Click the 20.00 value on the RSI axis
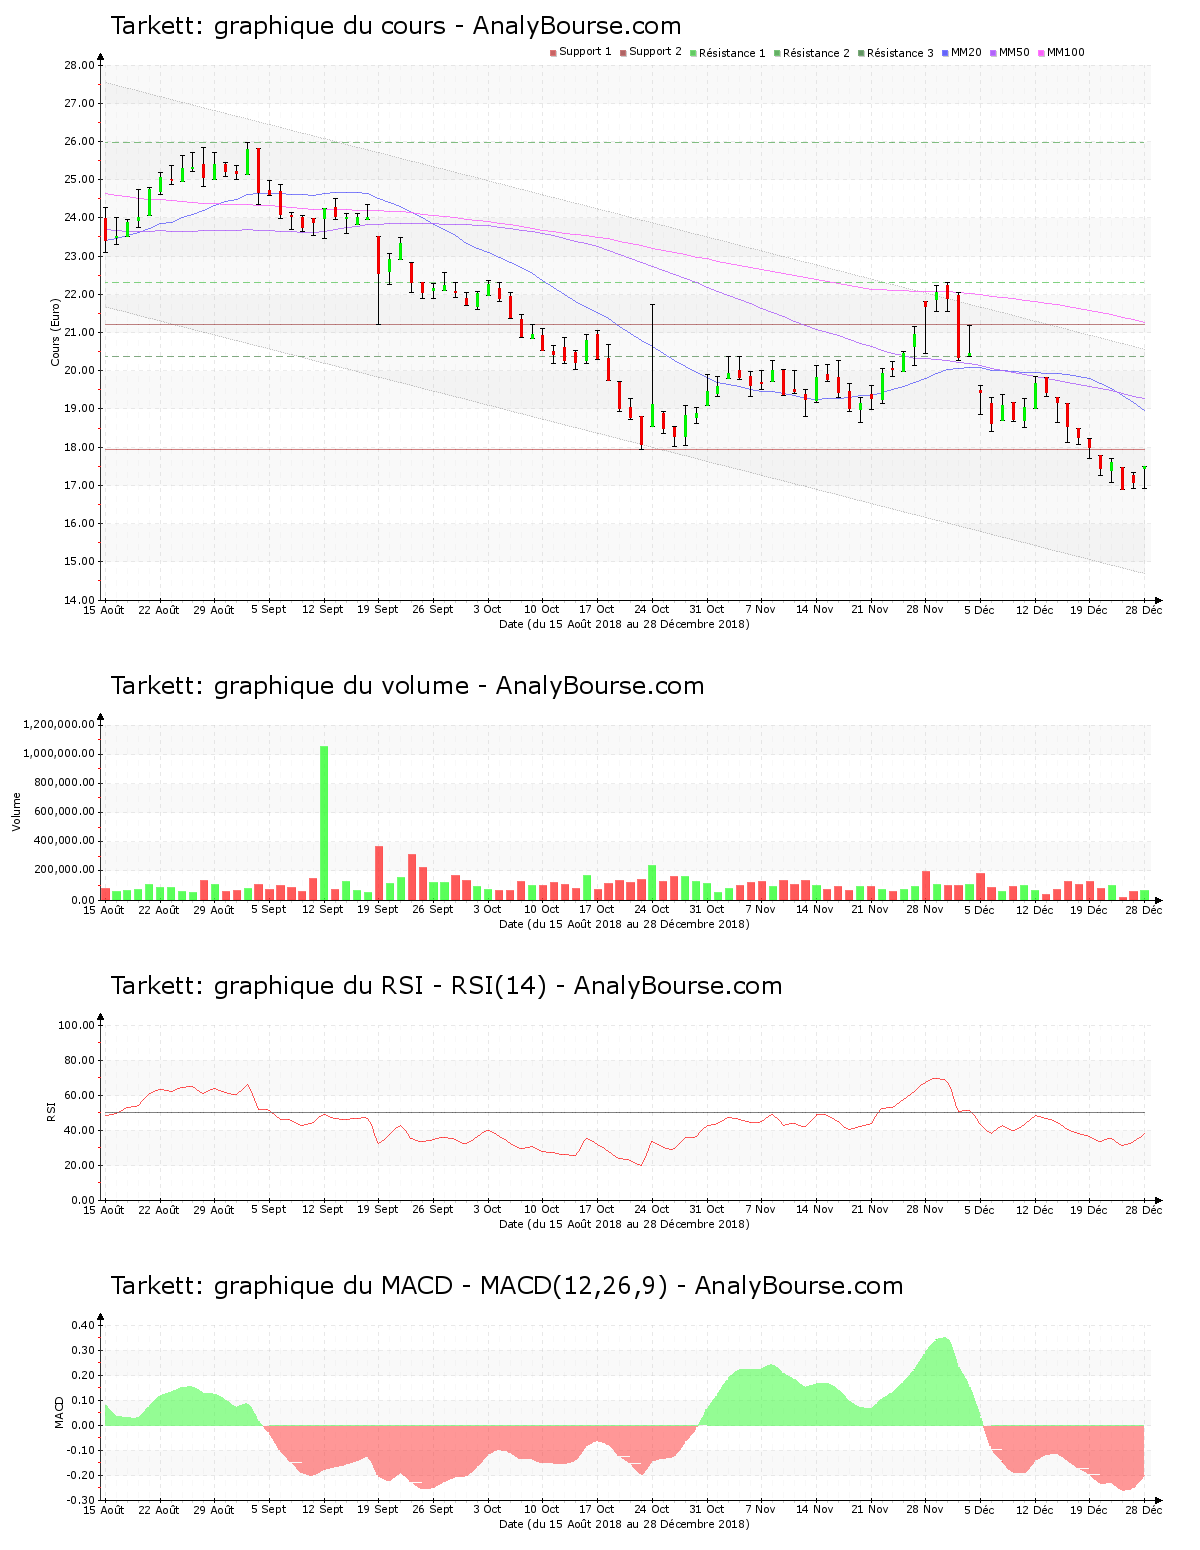 click(x=79, y=1165)
